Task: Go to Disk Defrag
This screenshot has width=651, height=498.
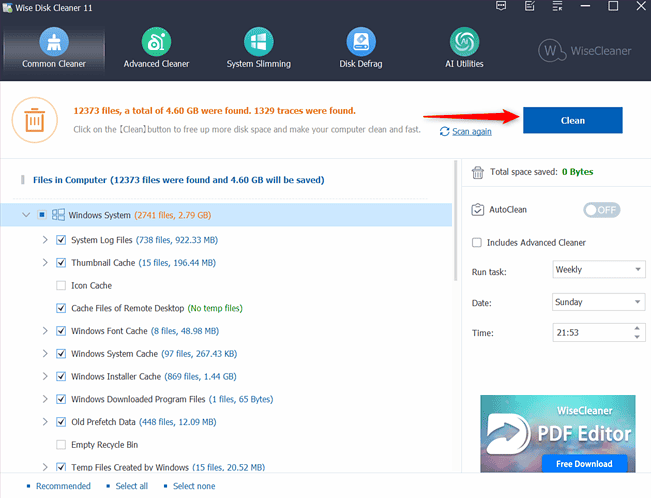Action: click(360, 48)
